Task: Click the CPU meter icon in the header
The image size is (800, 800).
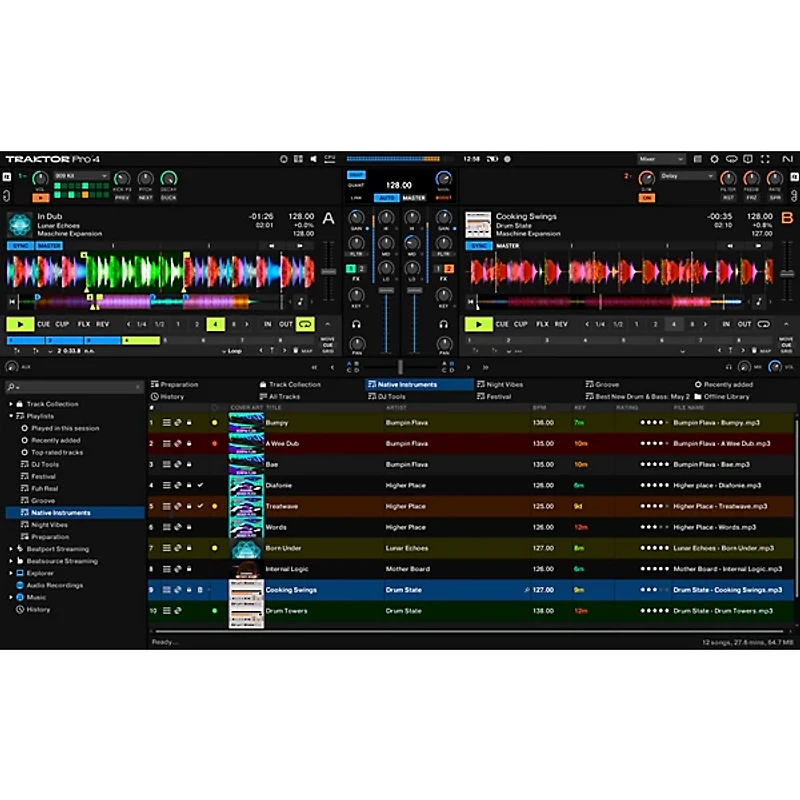Action: tap(330, 159)
